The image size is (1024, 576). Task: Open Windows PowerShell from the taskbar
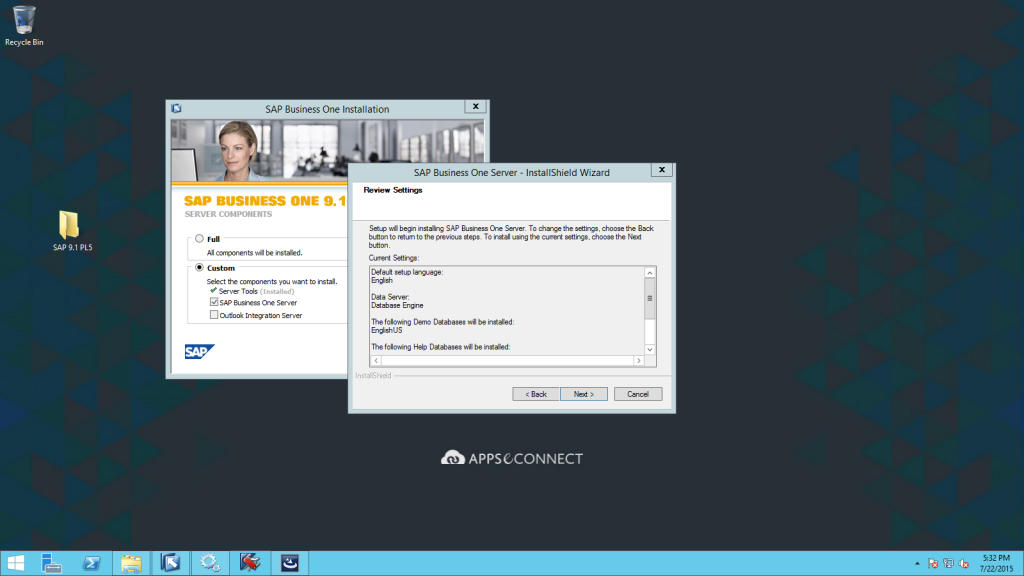(x=91, y=563)
